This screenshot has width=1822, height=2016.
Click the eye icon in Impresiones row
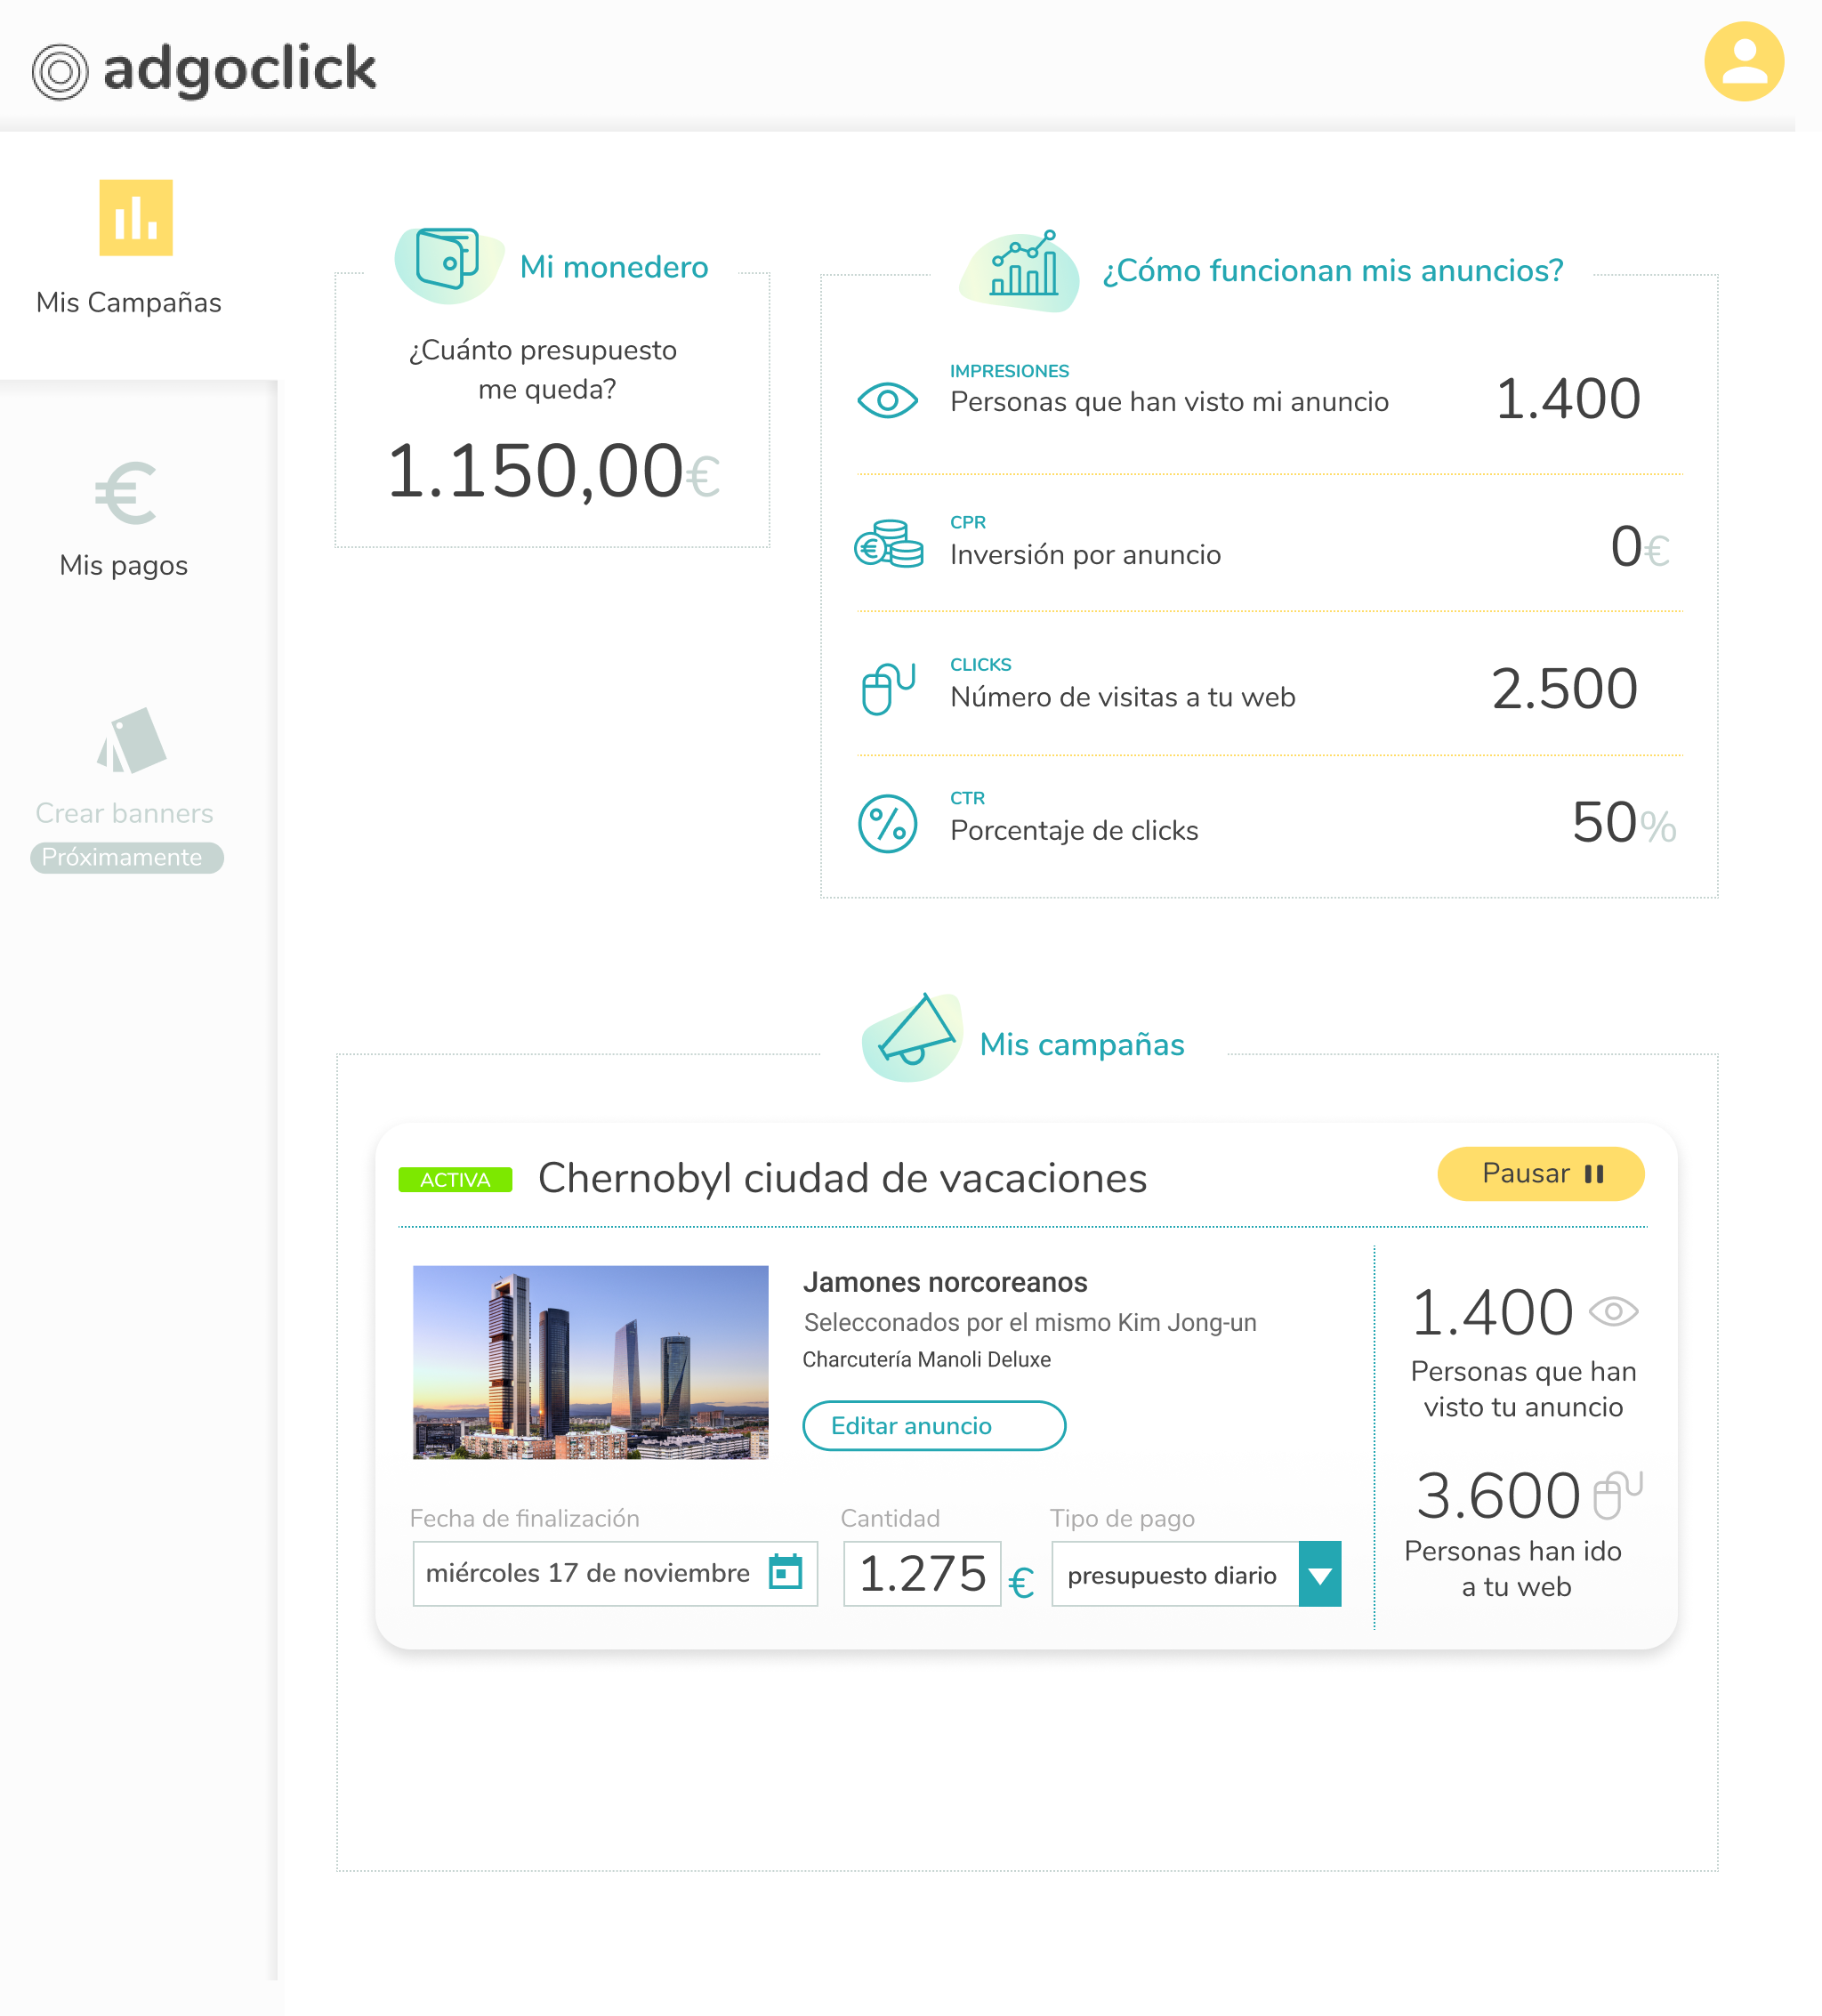click(887, 401)
